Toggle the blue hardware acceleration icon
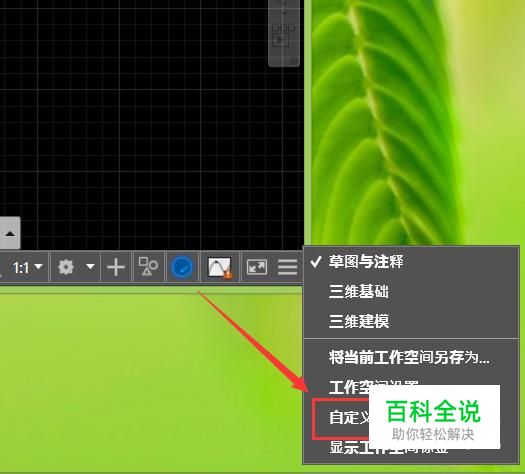Viewport: 525px width, 474px height. 182,267
